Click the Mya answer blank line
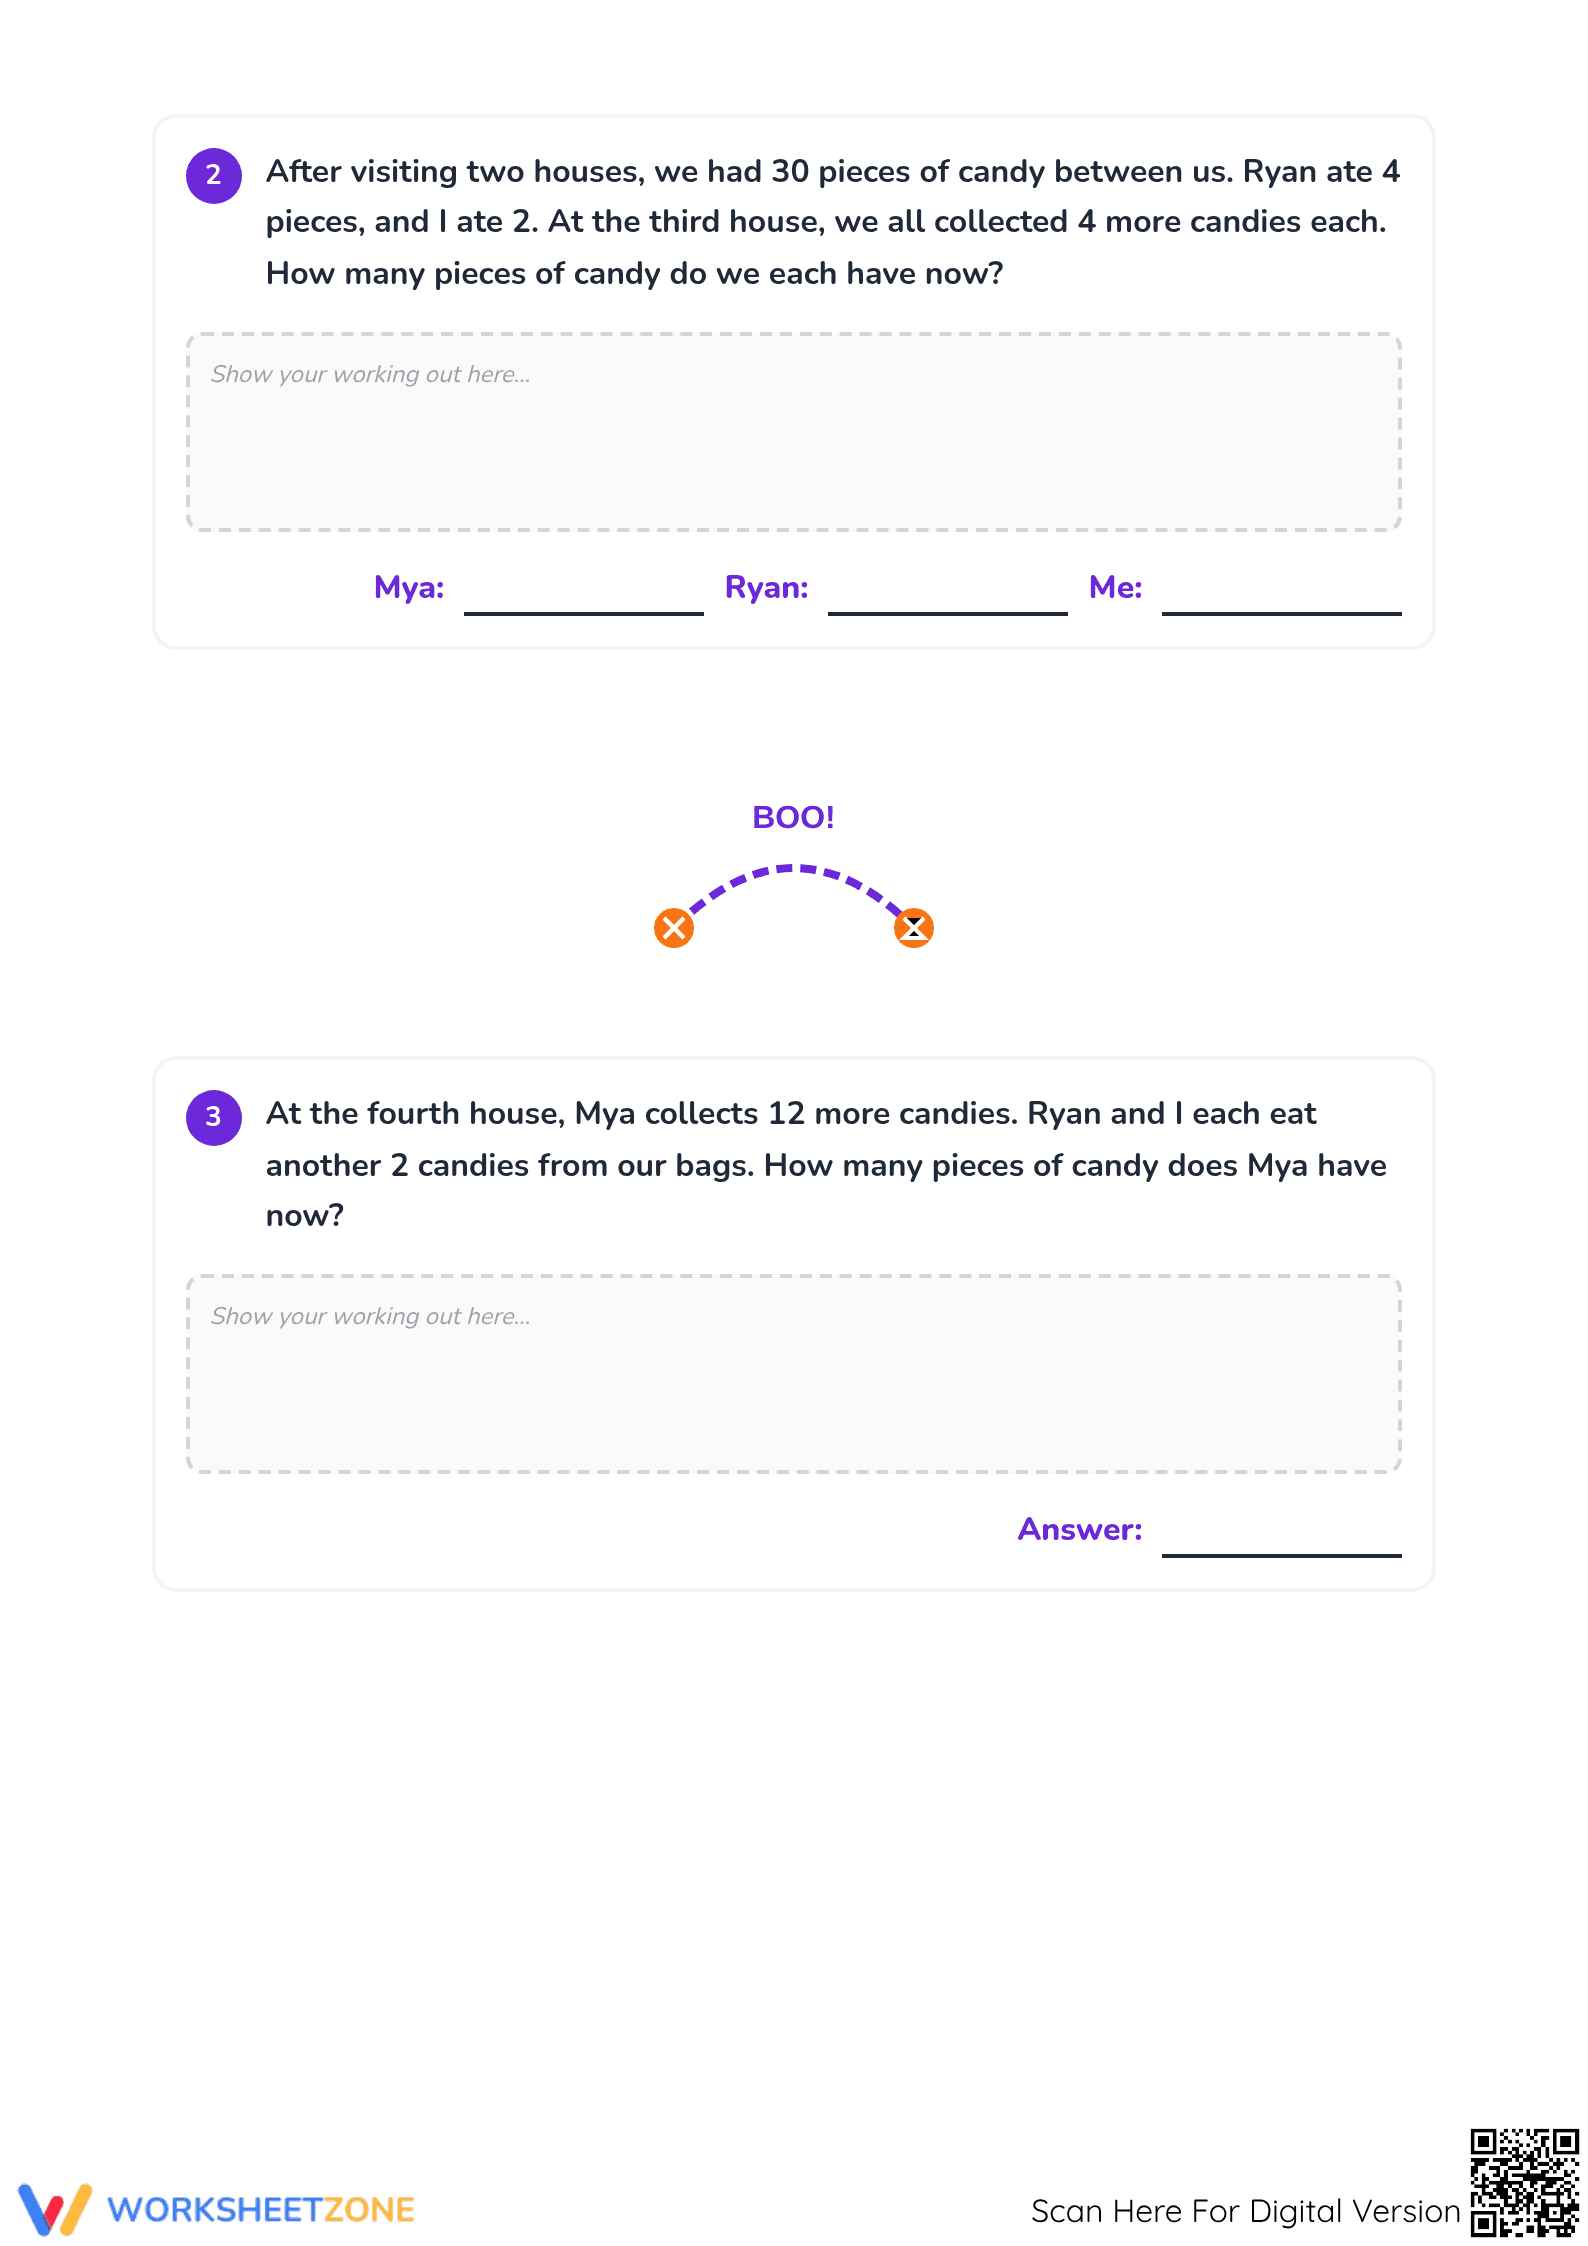The height and width of the screenshot is (2246, 1588). (x=584, y=612)
